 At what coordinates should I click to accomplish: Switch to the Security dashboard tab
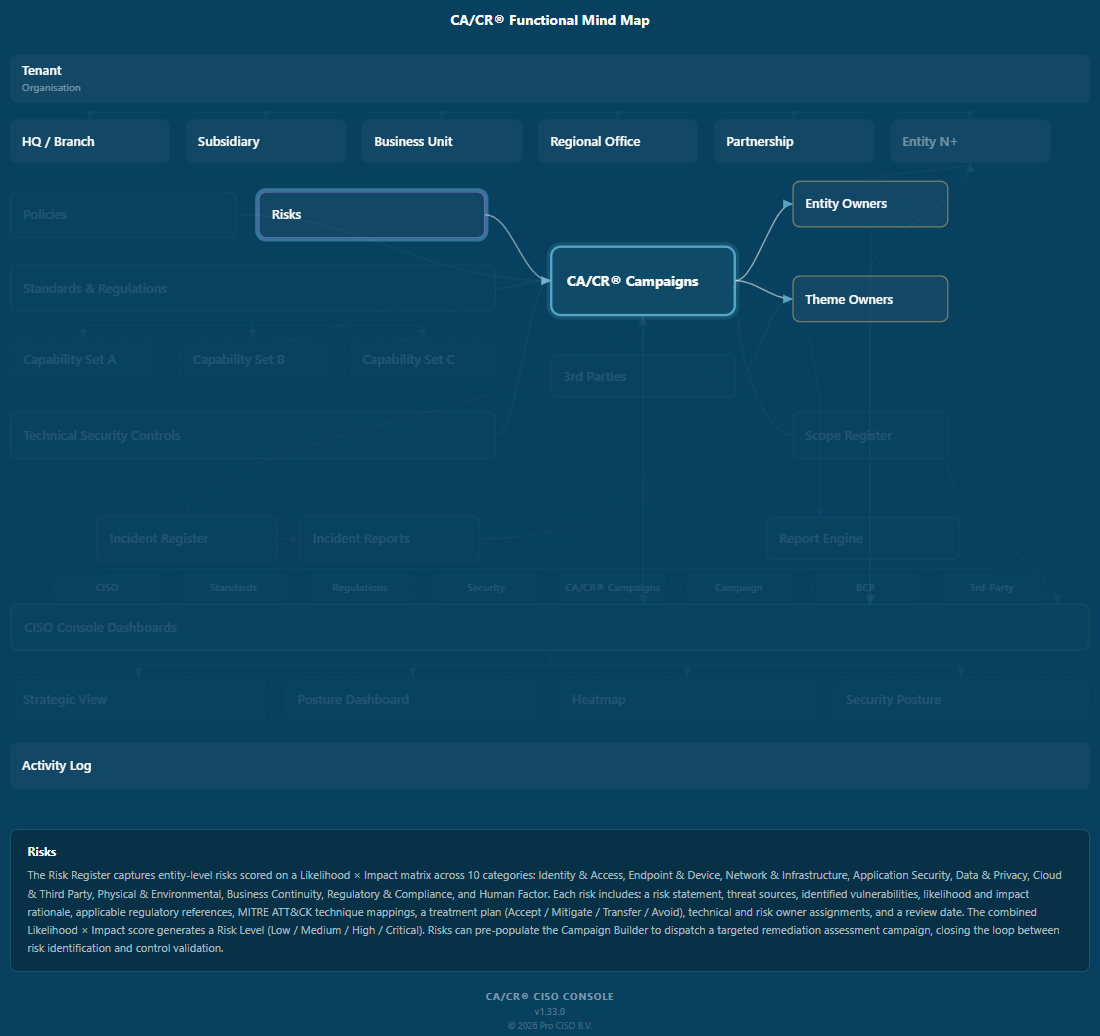click(x=485, y=588)
